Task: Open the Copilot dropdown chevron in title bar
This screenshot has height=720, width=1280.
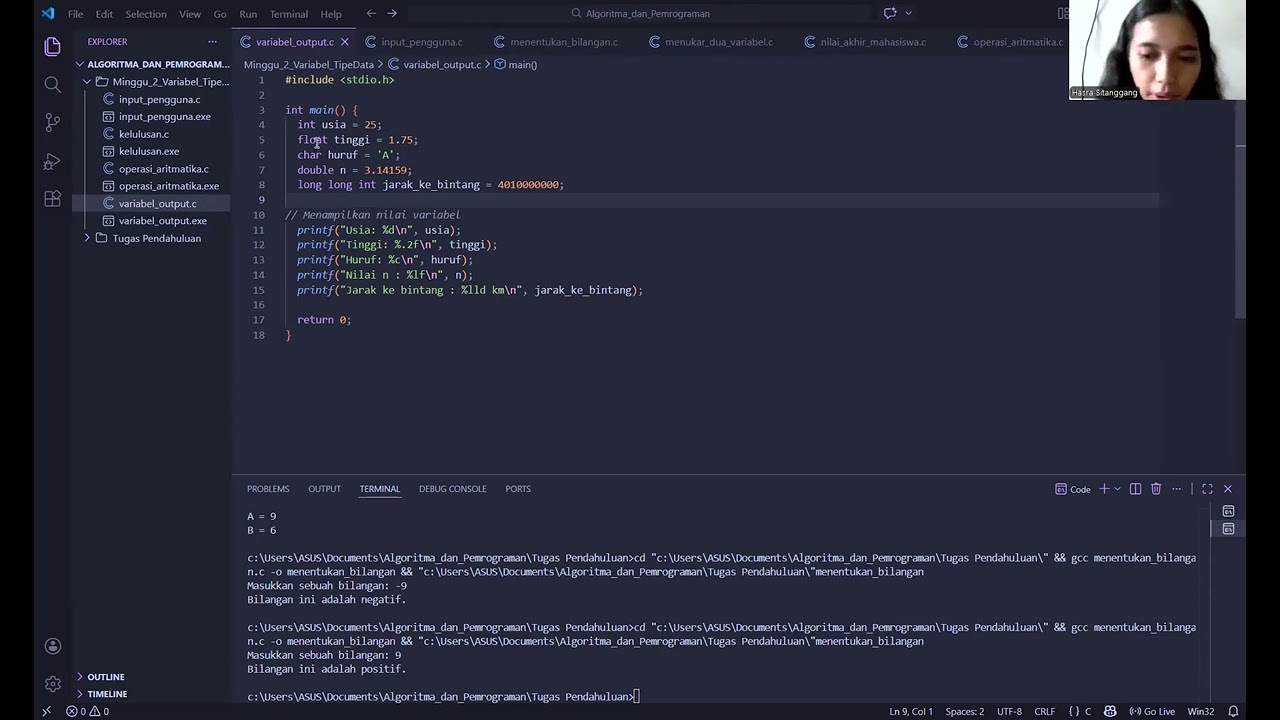Action: click(908, 14)
